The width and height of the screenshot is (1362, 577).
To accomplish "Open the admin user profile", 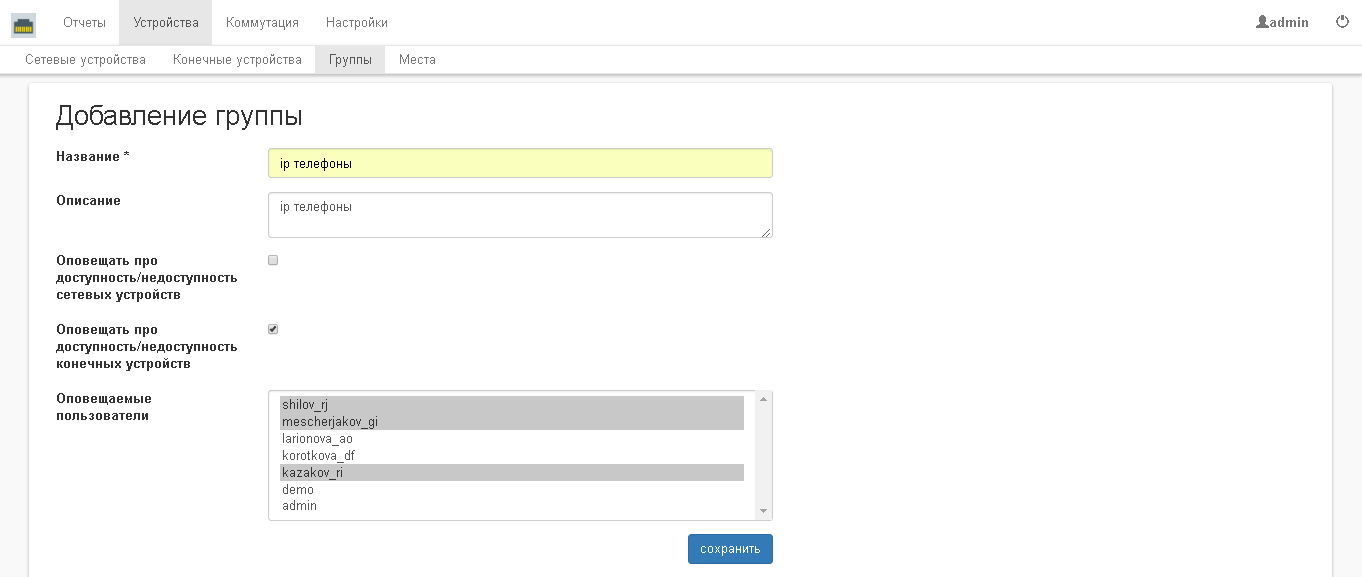I will (x=1283, y=22).
